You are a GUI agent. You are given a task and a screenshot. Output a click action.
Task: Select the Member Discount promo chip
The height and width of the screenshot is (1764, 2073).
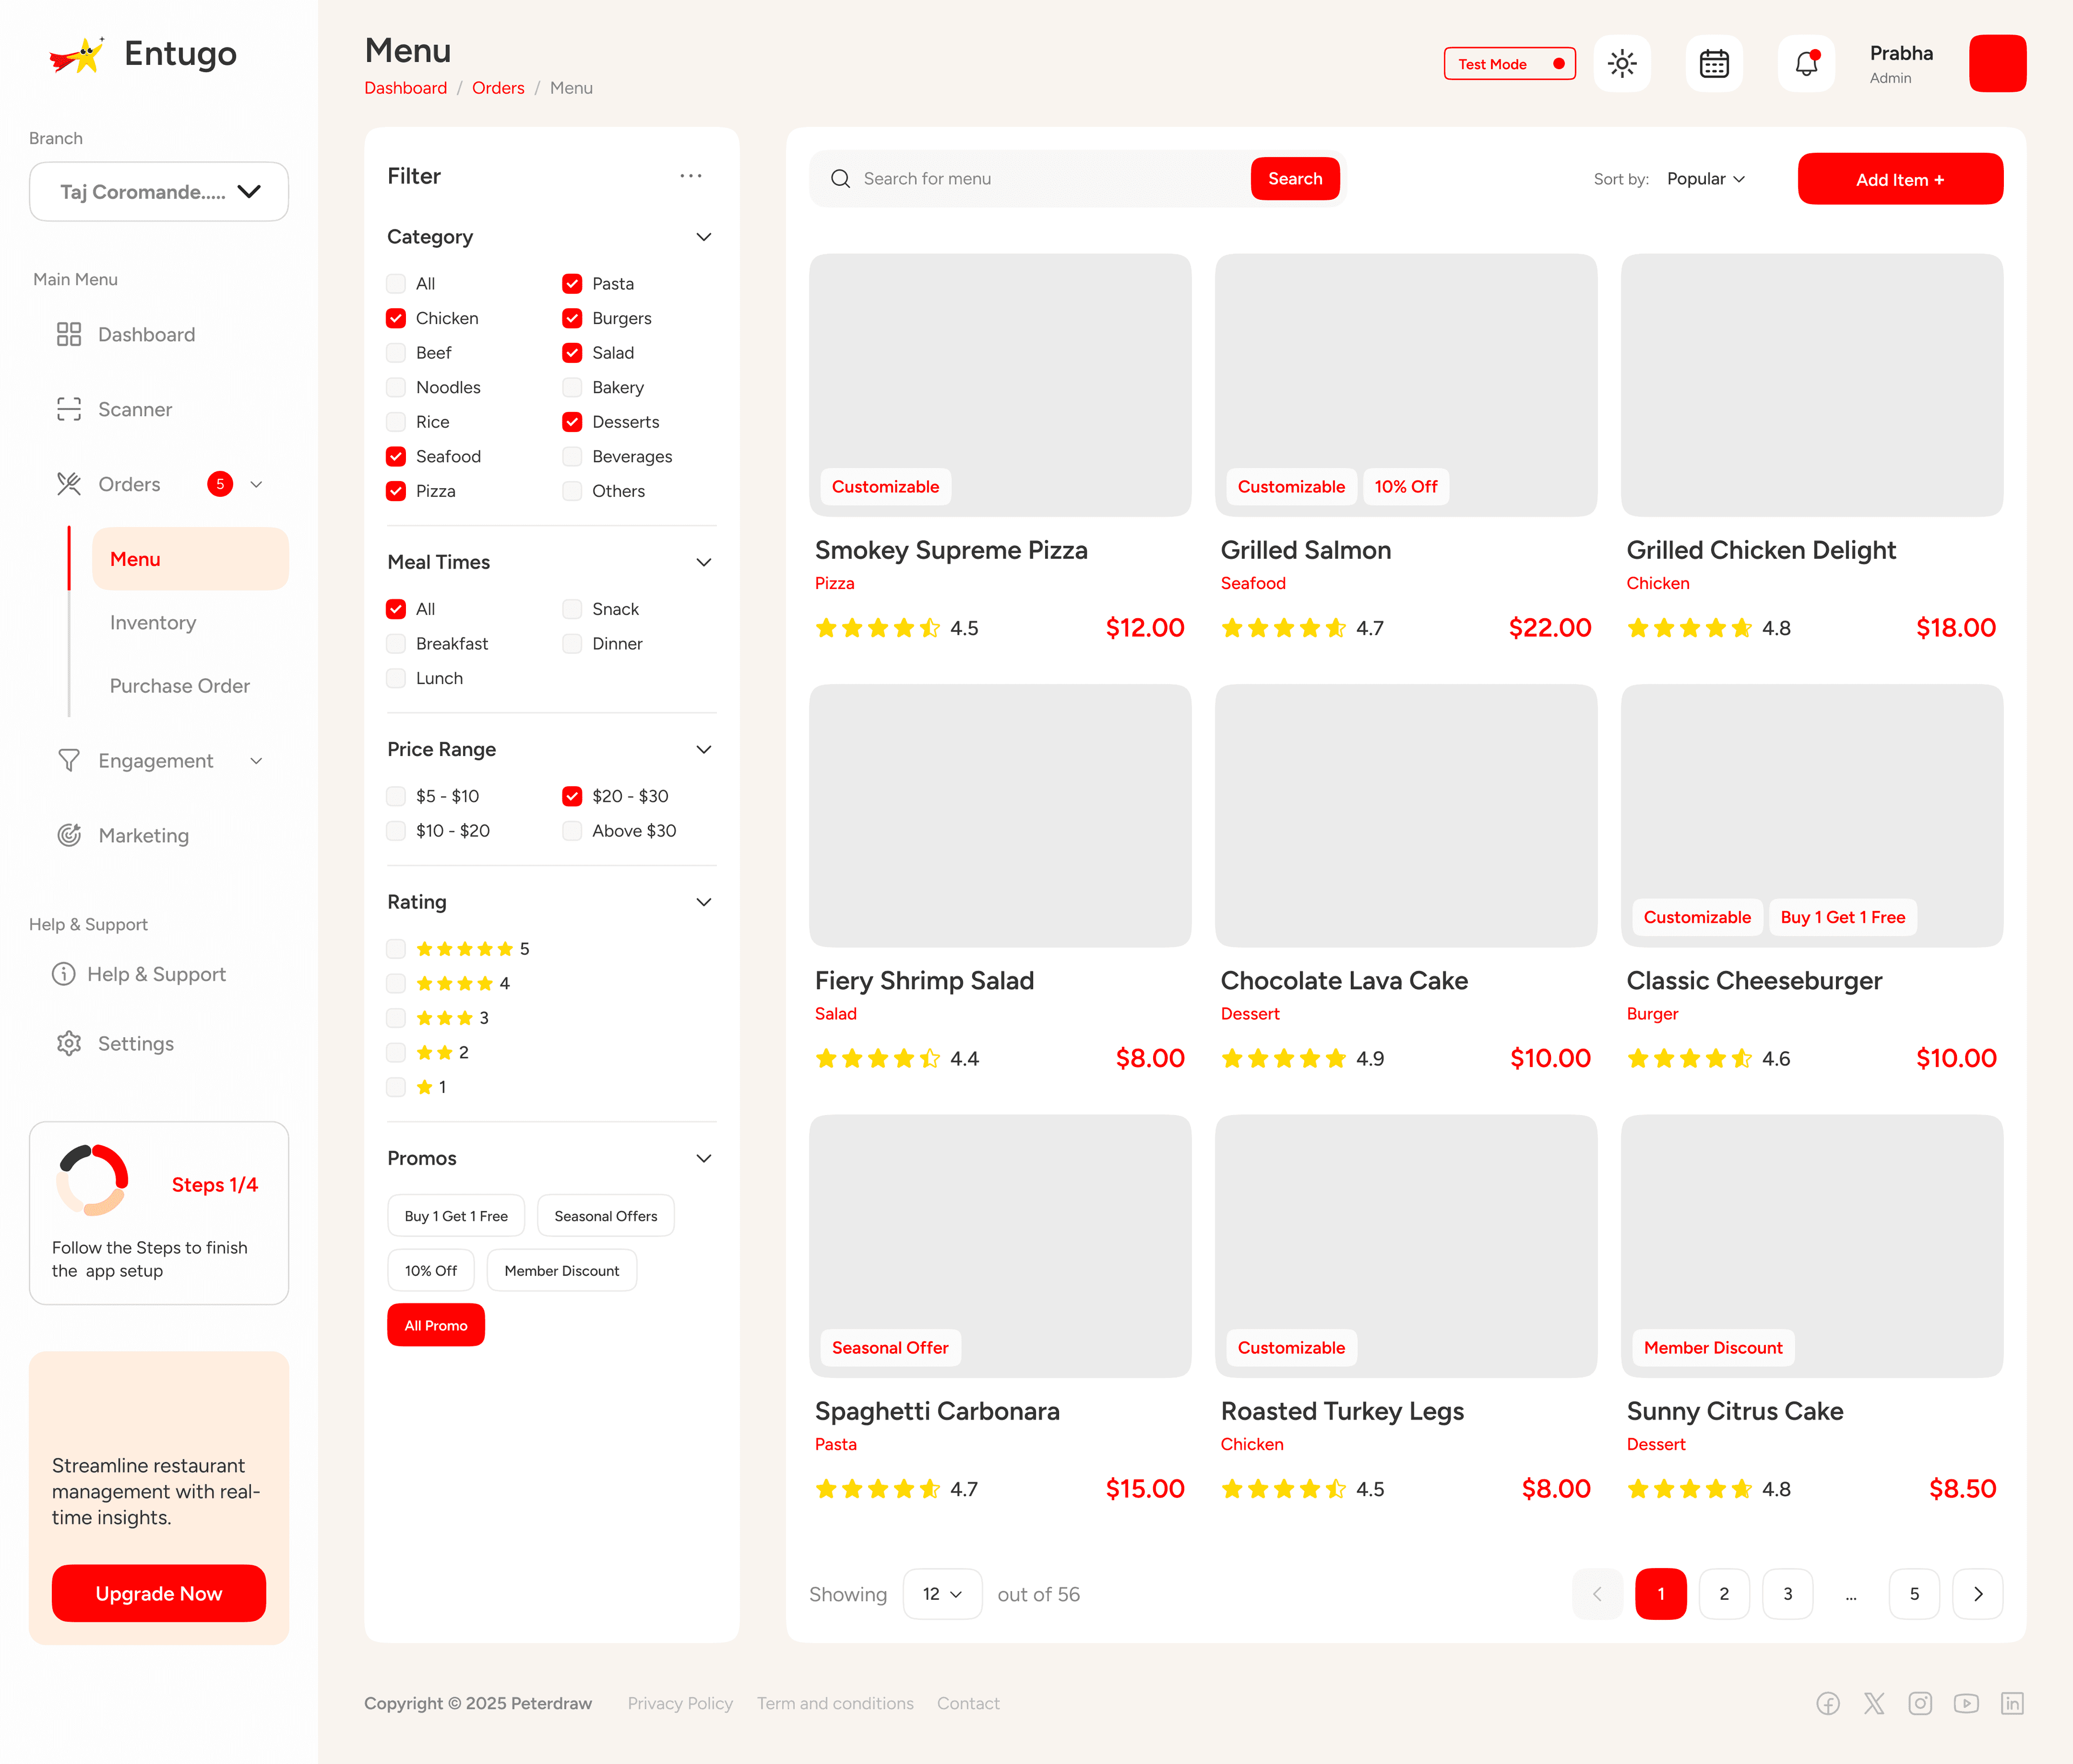point(562,1271)
